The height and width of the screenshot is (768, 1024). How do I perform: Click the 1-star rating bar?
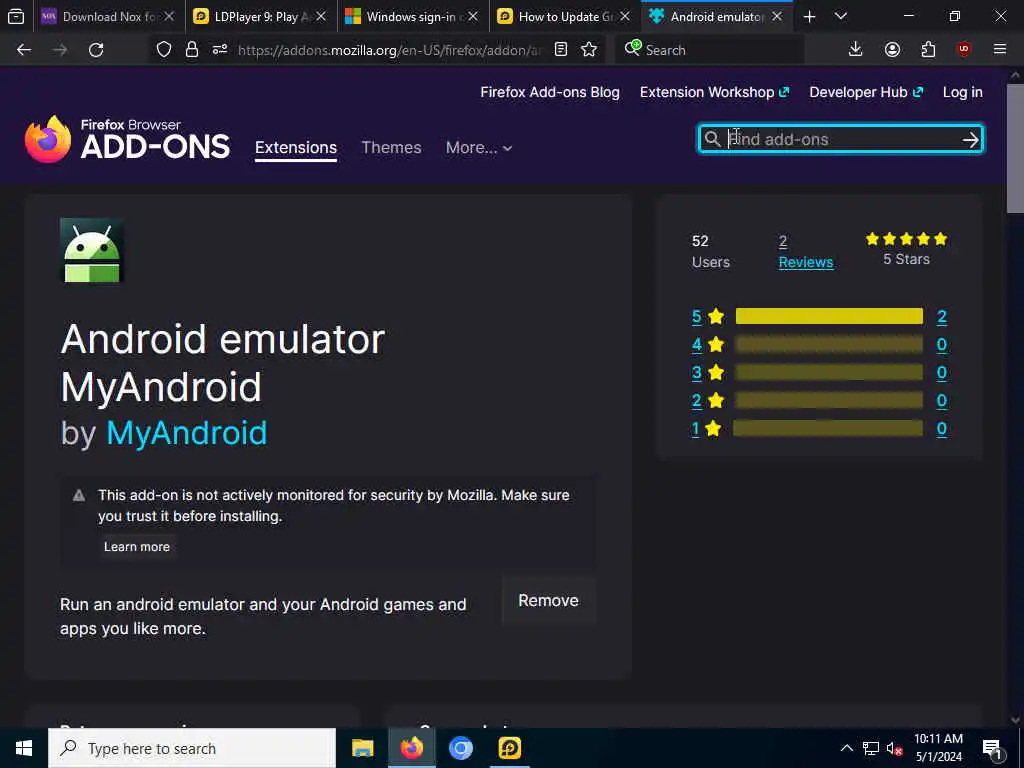click(x=827, y=428)
